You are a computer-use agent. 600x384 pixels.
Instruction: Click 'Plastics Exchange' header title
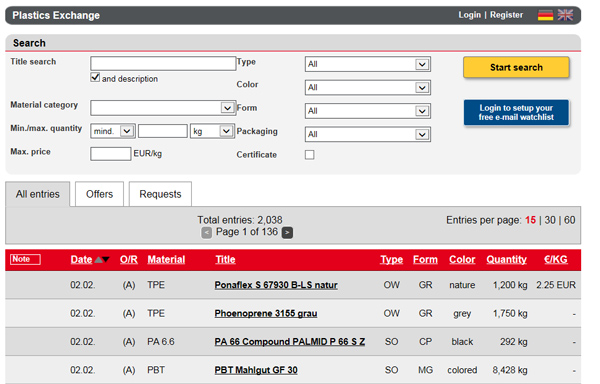click(56, 15)
